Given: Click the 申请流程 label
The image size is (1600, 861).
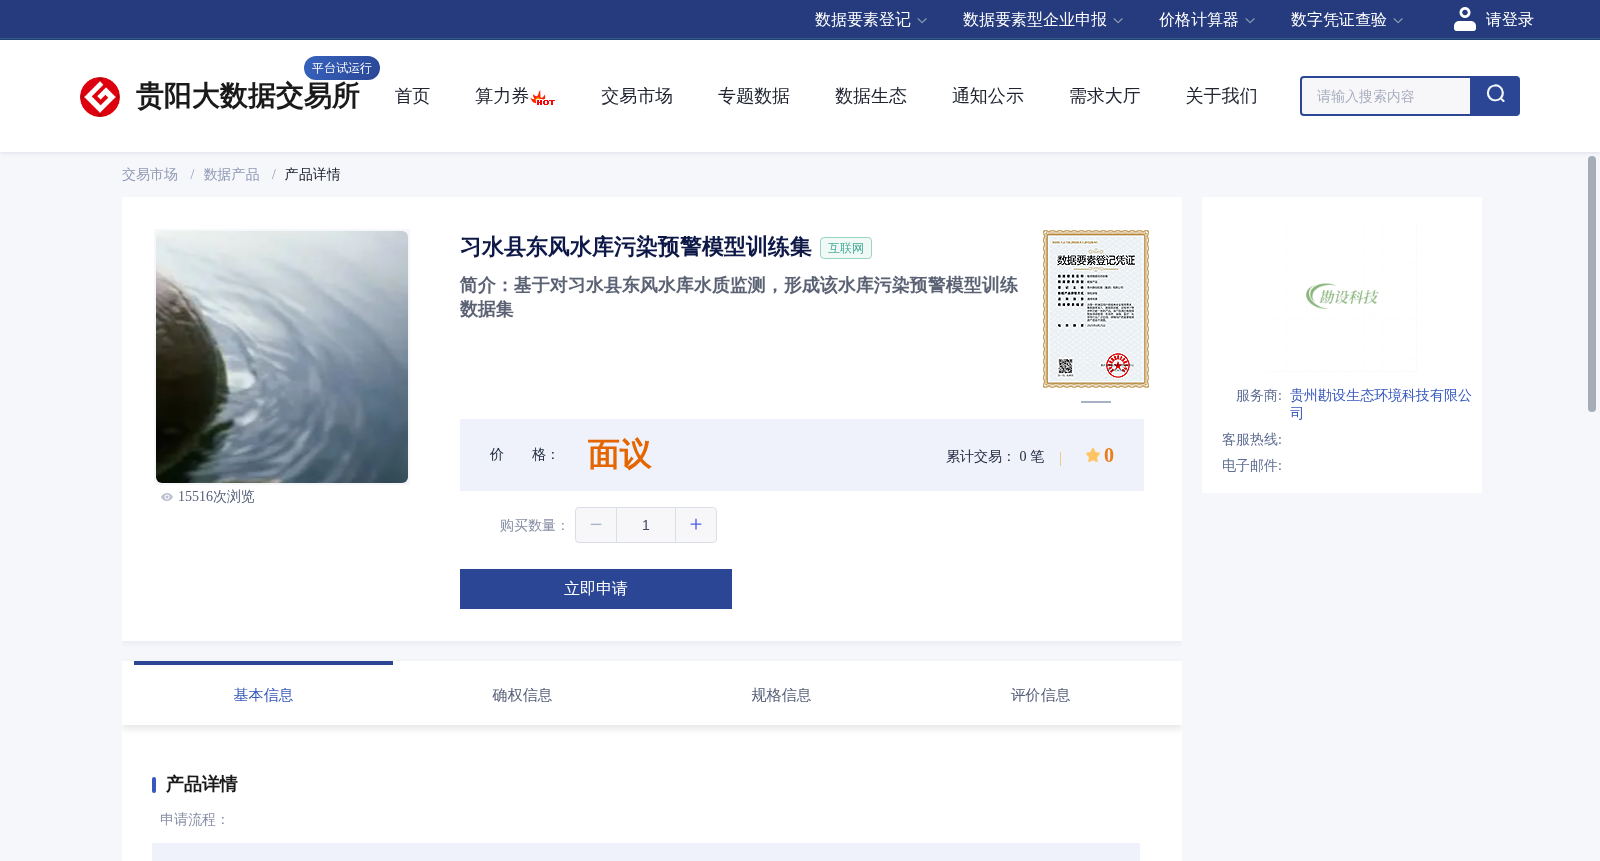Looking at the screenshot, I should (194, 820).
